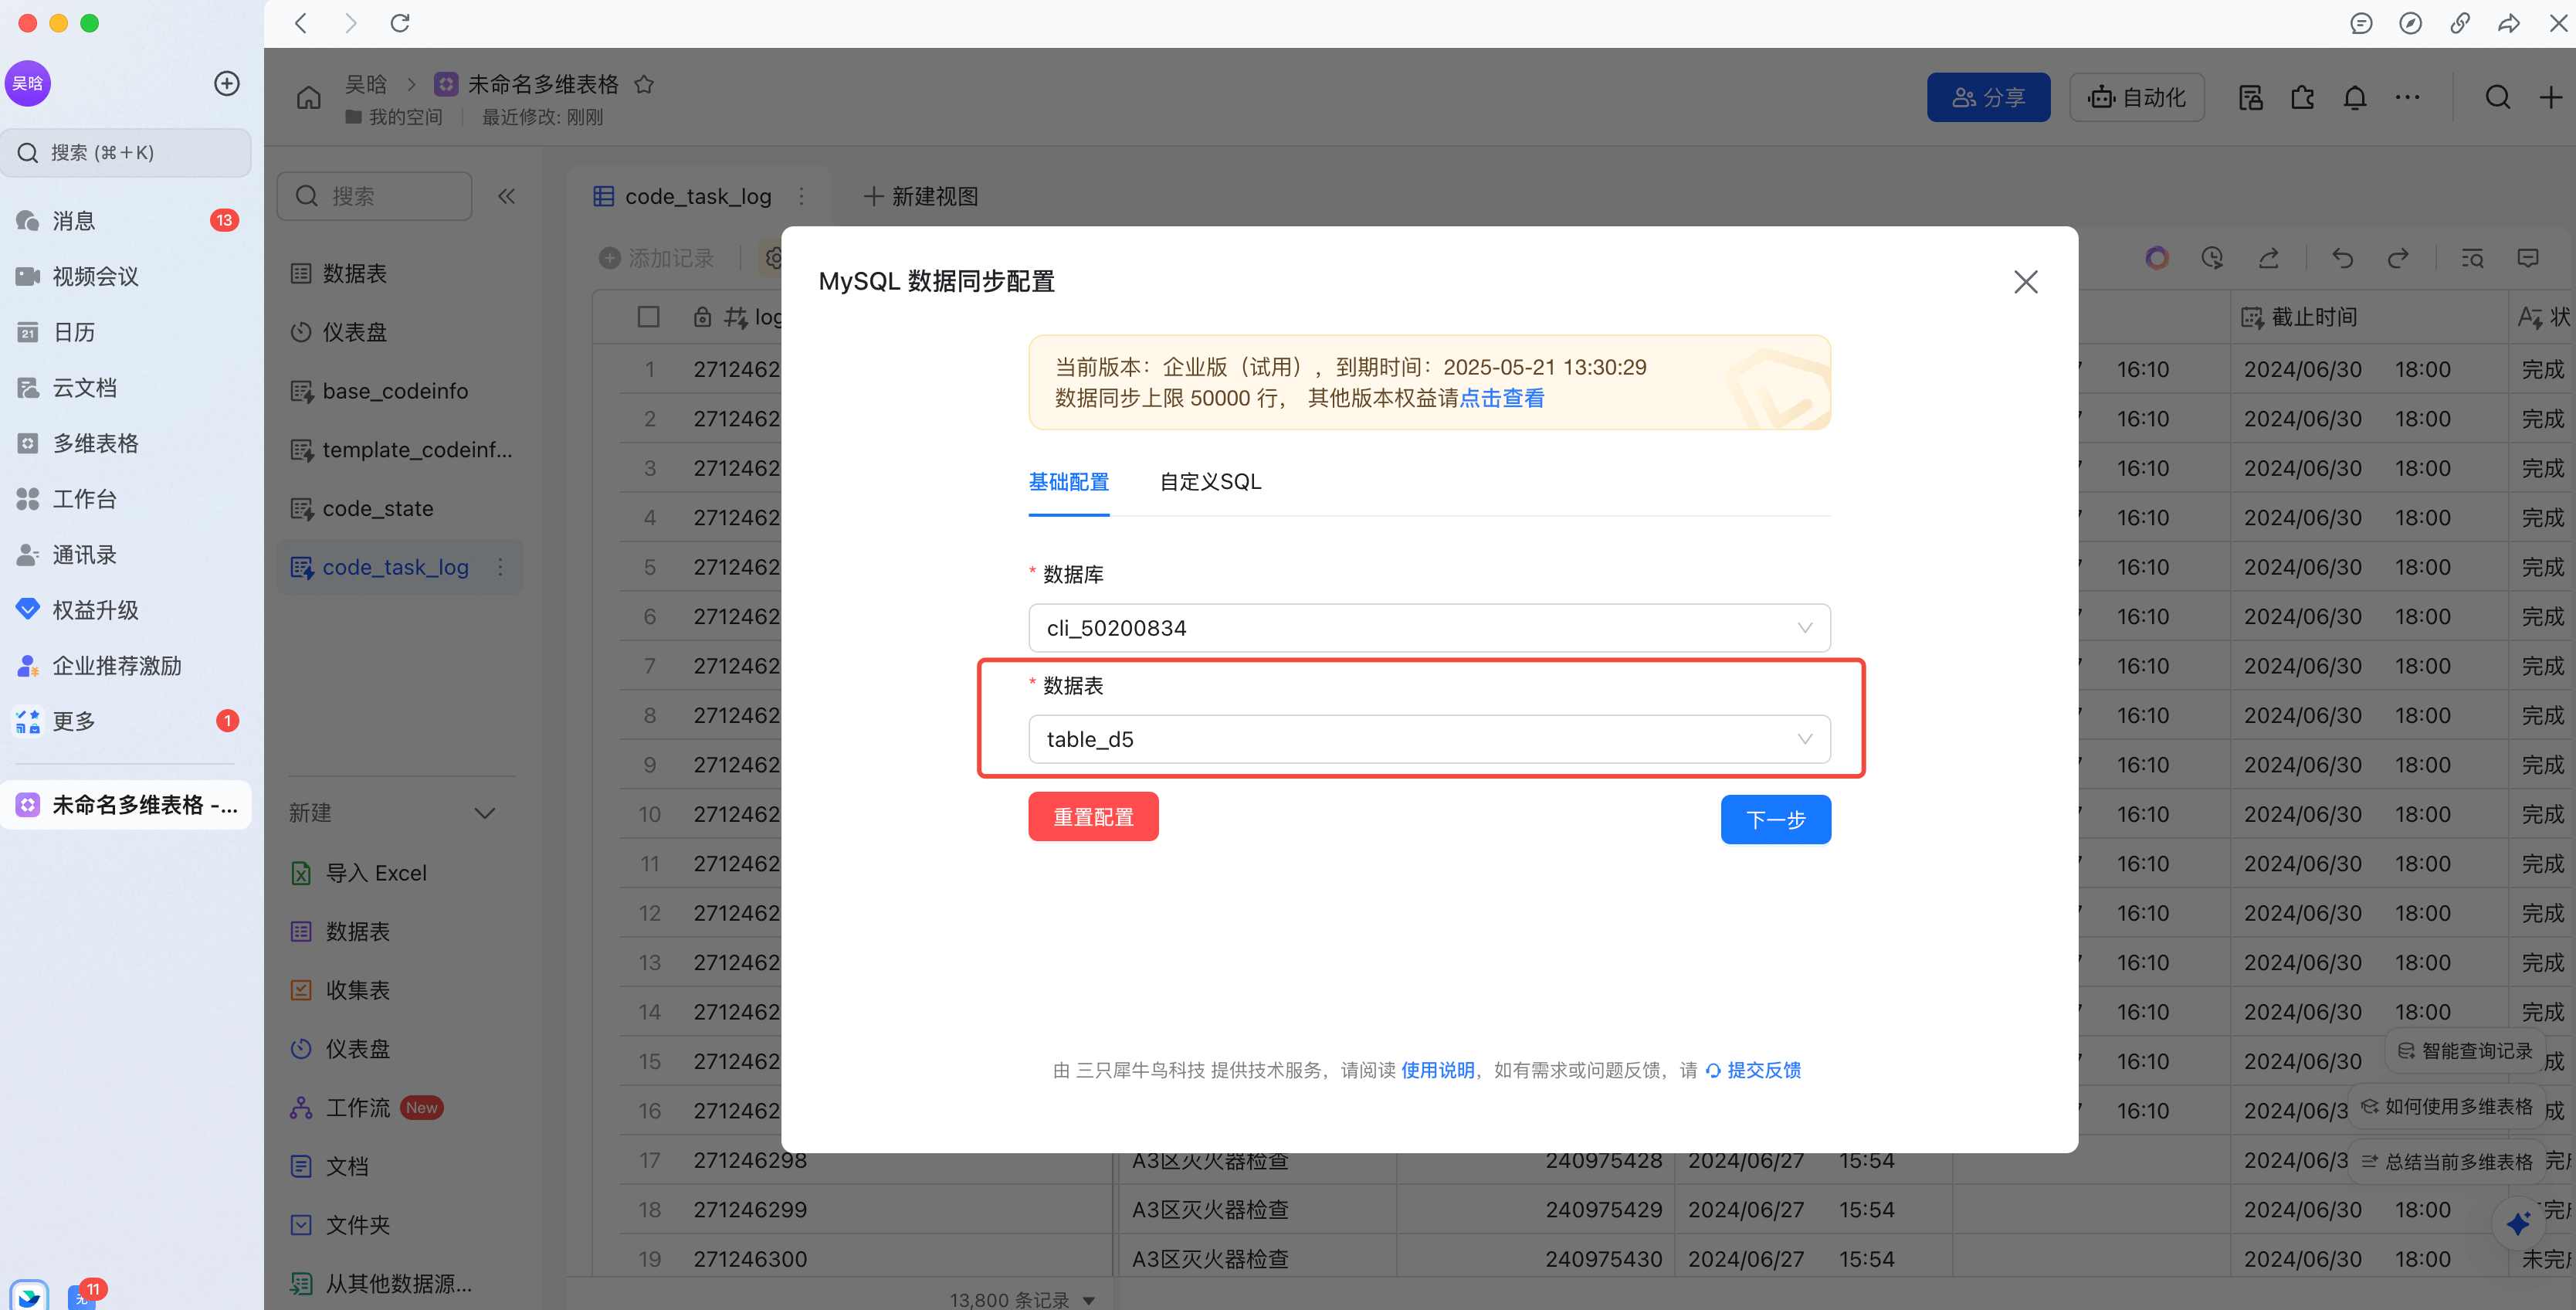This screenshot has width=2576, height=1310.
Task: Collapse the 新建 section chevron
Action: 485,813
